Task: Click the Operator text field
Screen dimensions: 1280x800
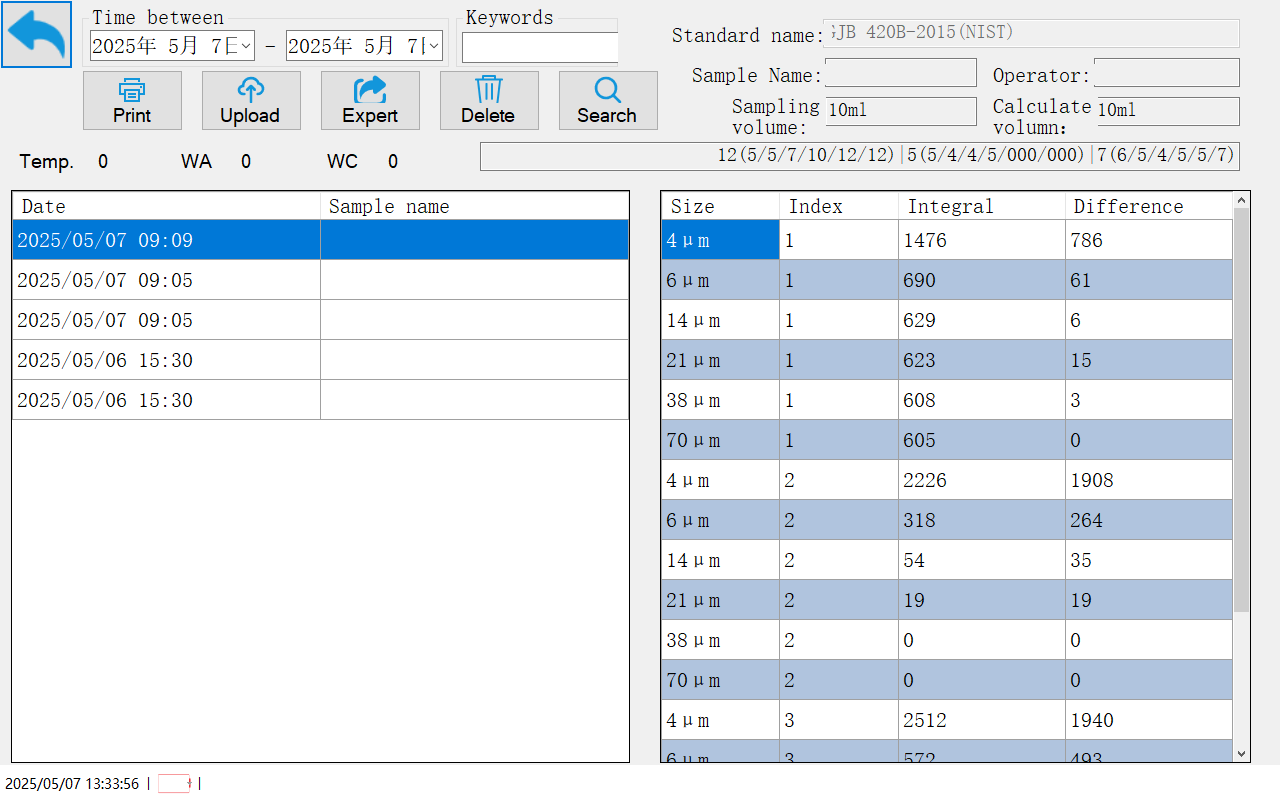Action: 1166,73
